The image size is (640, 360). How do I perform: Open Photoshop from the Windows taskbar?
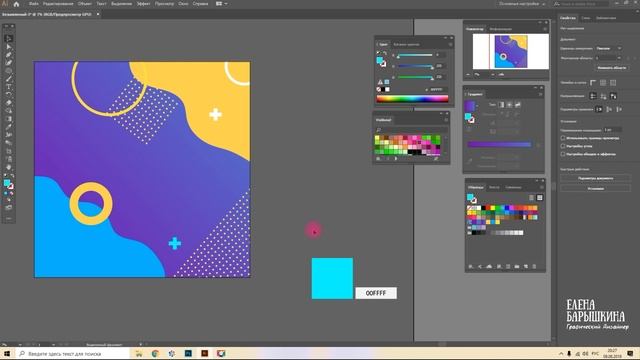coord(188,353)
